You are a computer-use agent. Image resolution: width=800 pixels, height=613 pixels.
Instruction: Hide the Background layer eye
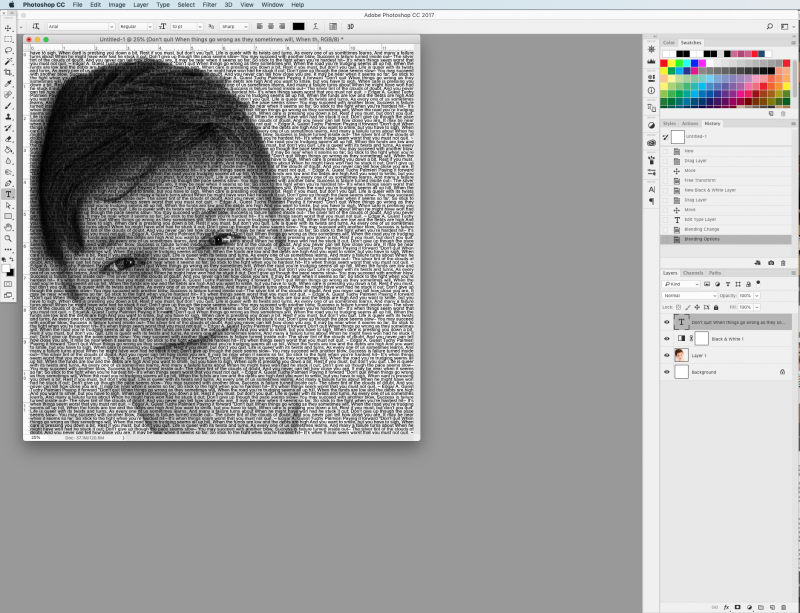coord(666,372)
